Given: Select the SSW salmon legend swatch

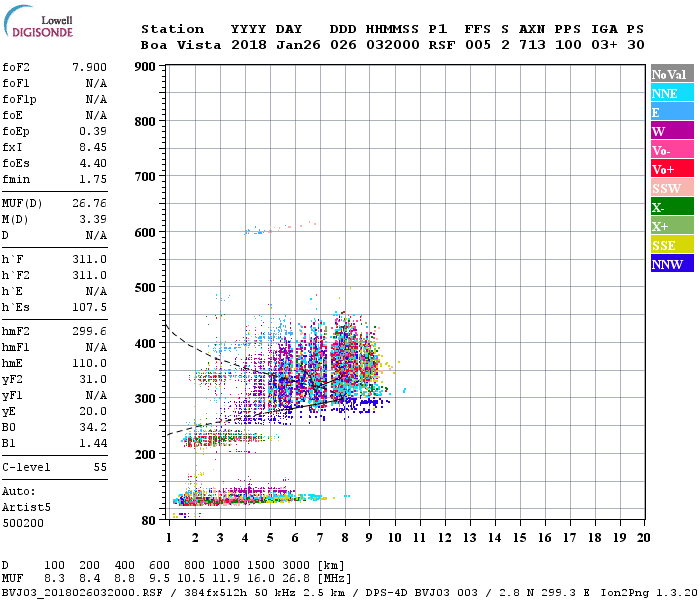Looking at the screenshot, I should (672, 188).
